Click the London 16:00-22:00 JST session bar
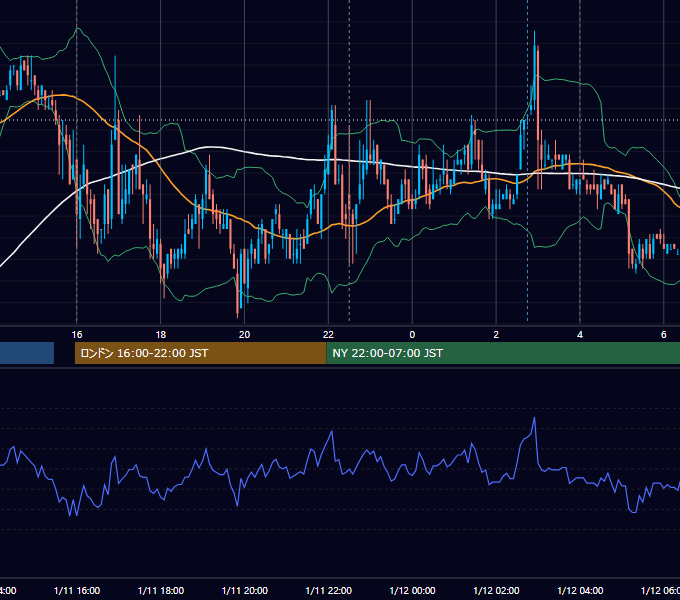Viewport: 680px width, 600px height. [x=200, y=353]
